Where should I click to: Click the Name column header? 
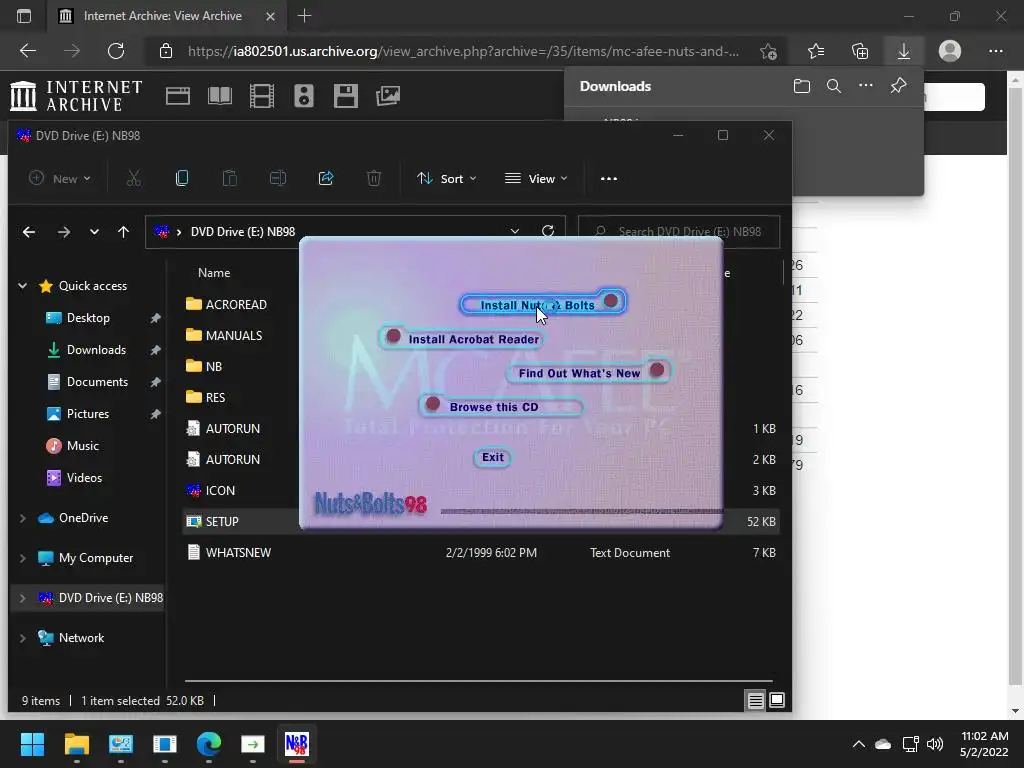click(x=214, y=273)
